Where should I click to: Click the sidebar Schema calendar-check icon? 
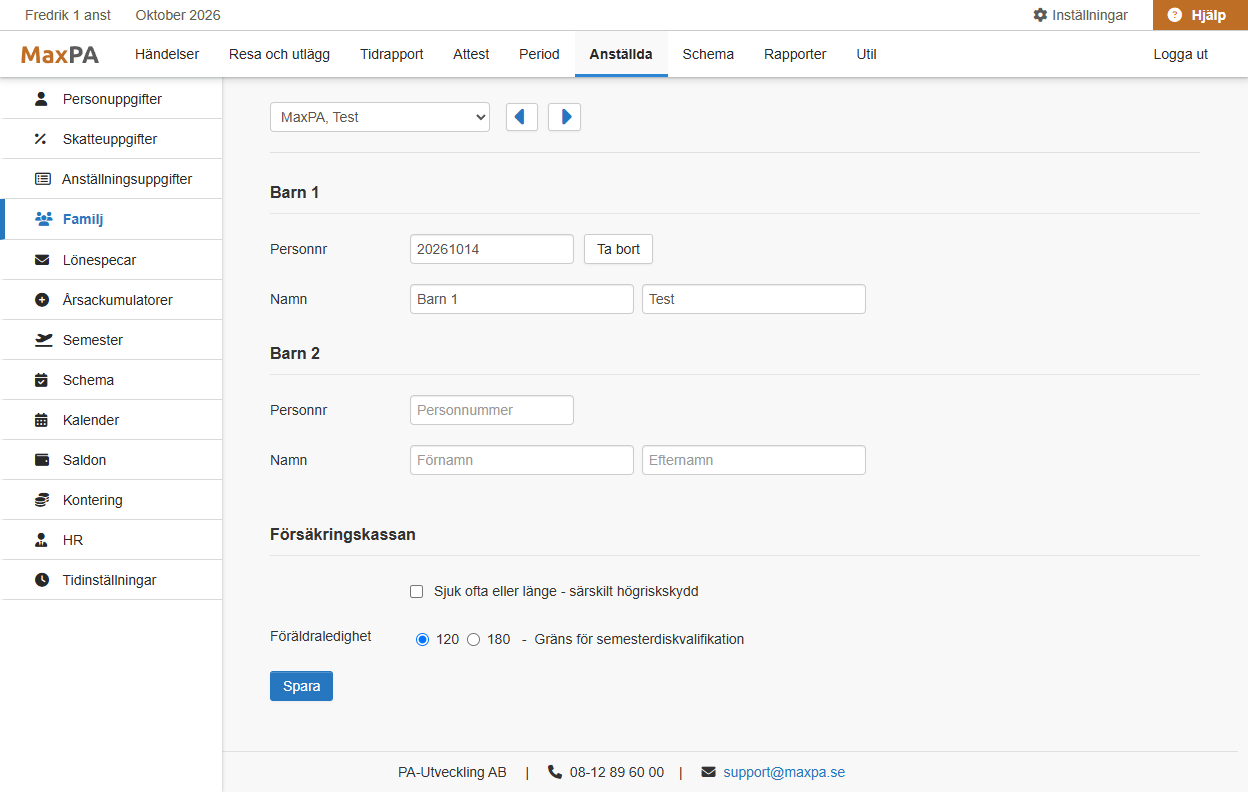41,380
